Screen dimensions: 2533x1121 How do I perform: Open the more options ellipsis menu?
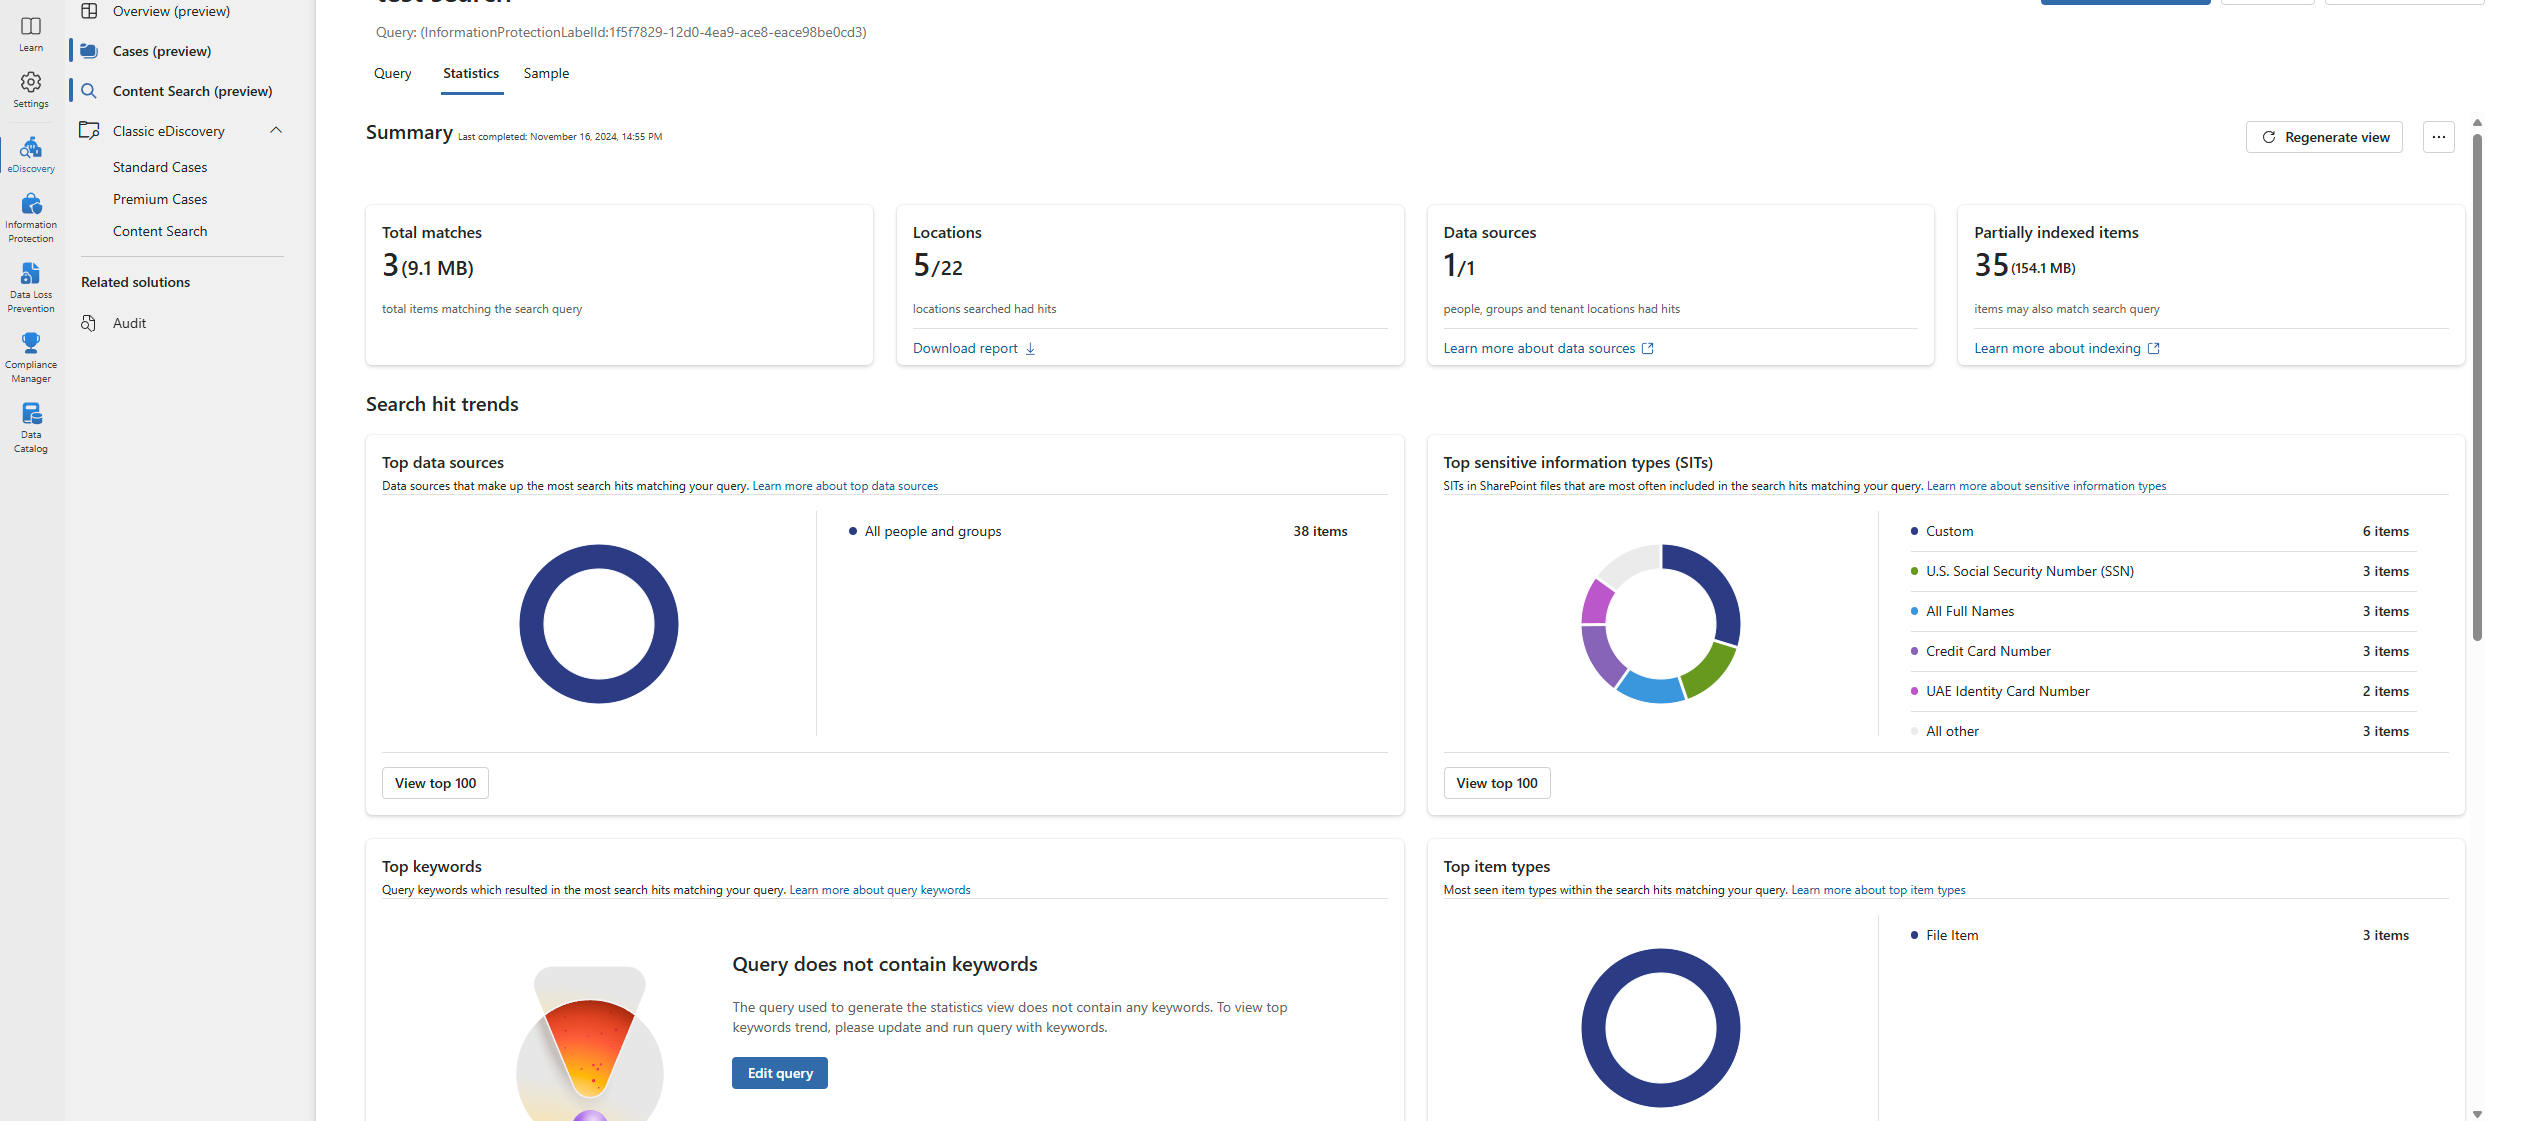[x=2439, y=137]
